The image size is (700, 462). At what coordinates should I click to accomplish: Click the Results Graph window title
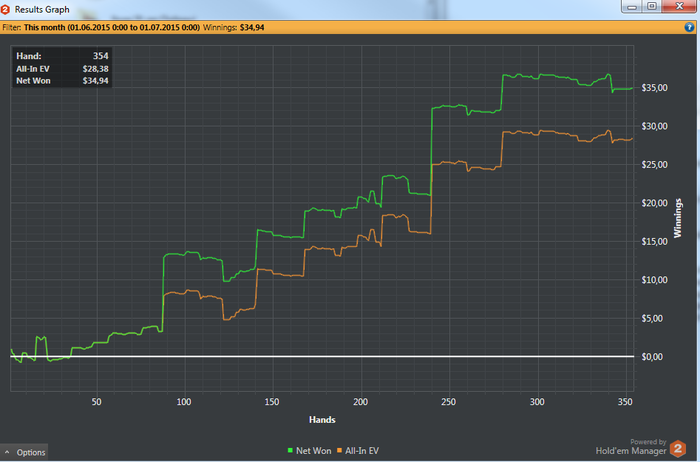coord(42,9)
